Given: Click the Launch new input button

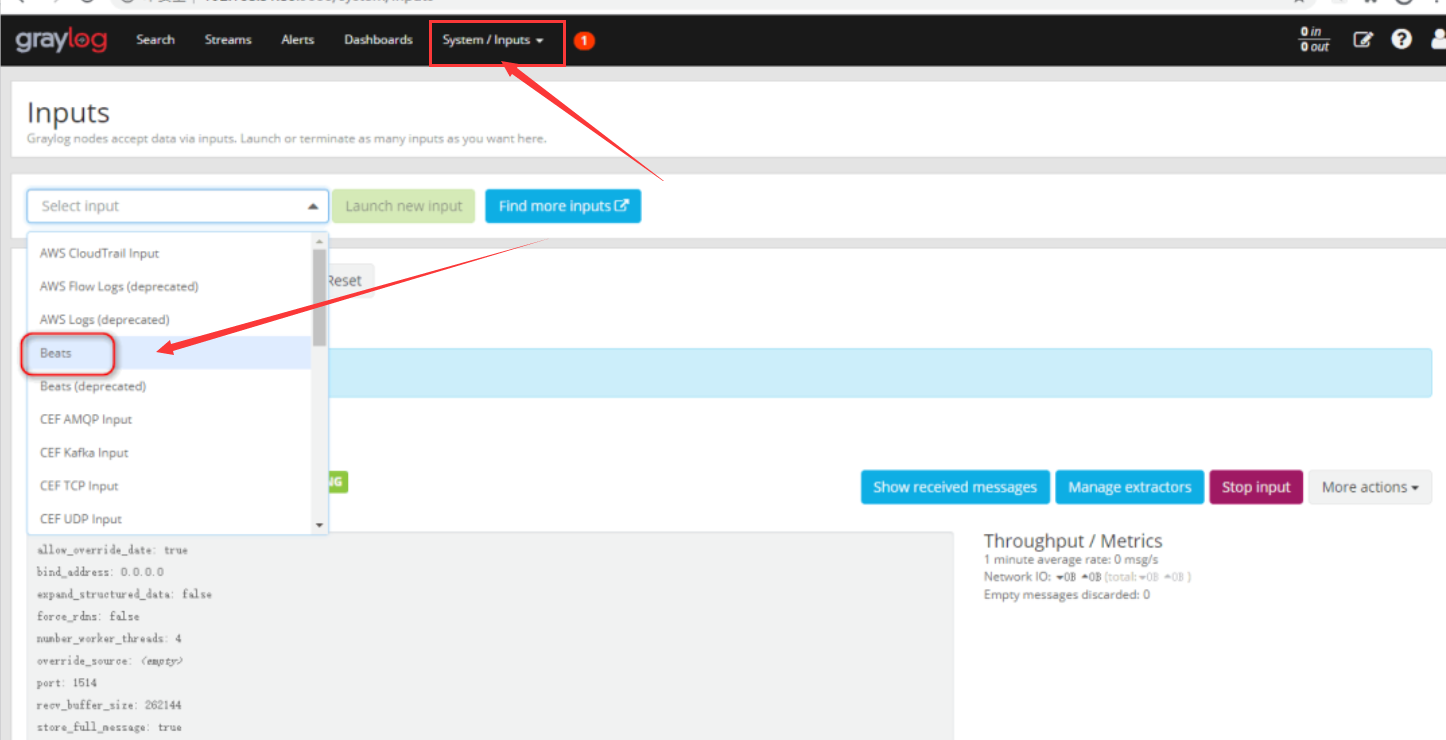Looking at the screenshot, I should point(404,206).
